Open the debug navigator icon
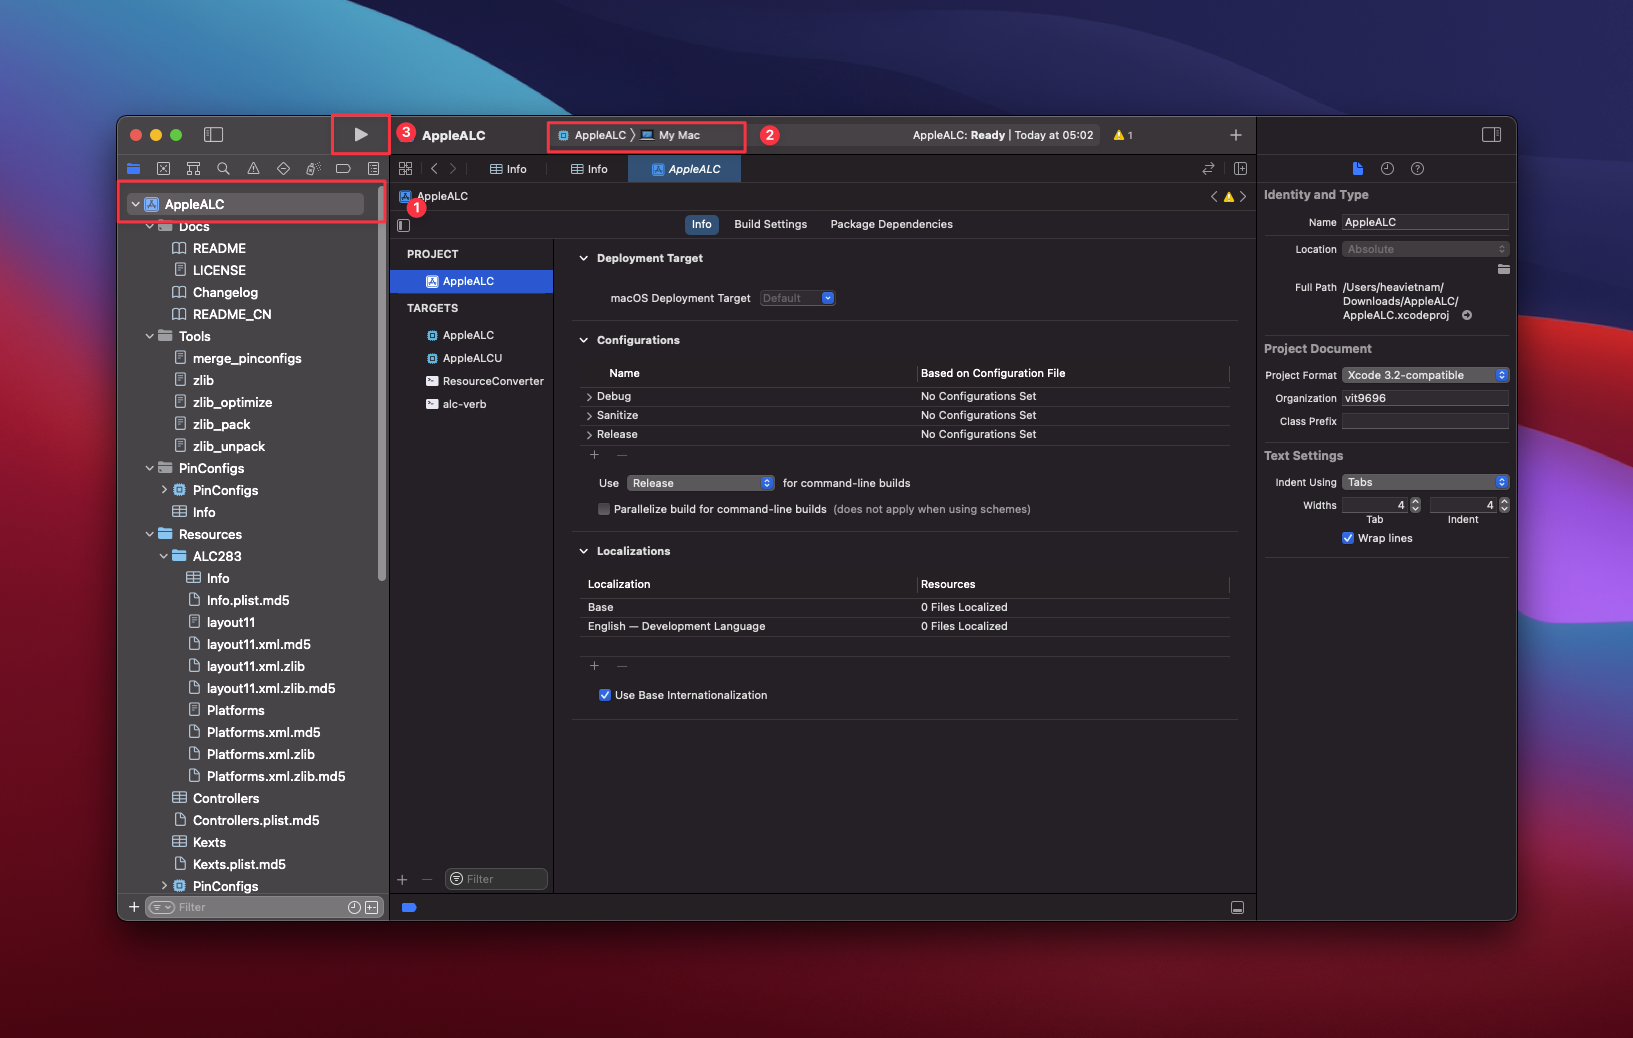1633x1038 pixels. (313, 168)
